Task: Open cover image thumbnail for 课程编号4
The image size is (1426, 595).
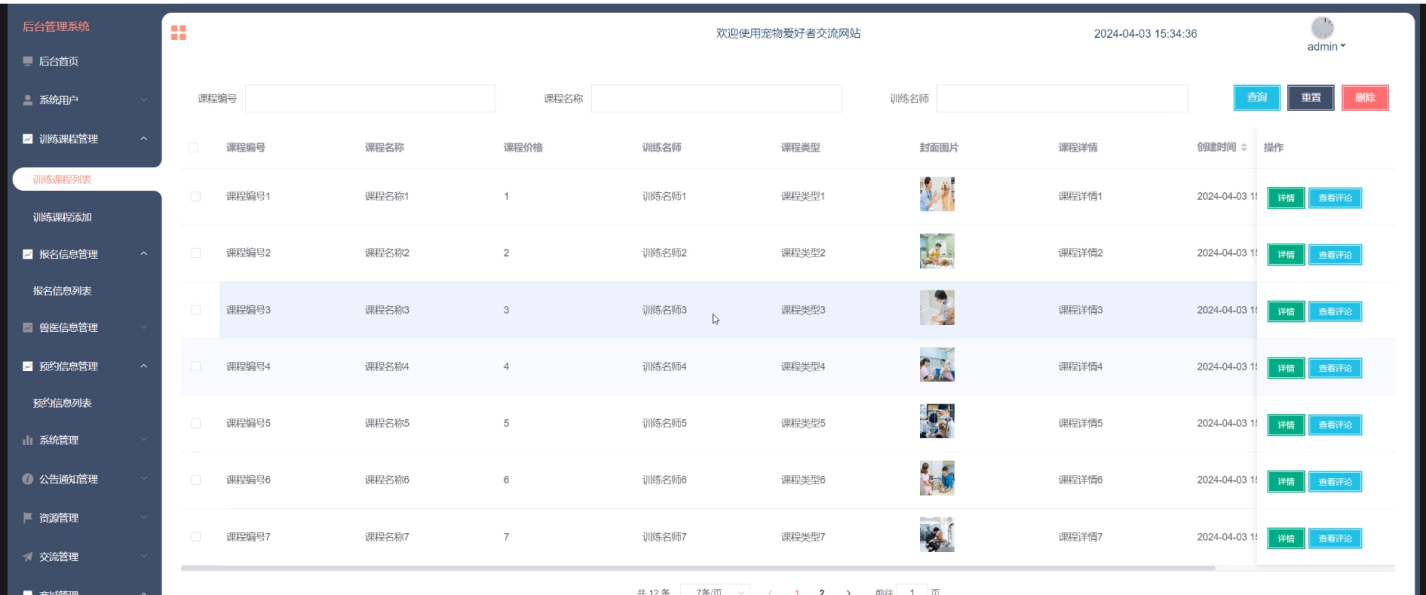Action: [937, 365]
